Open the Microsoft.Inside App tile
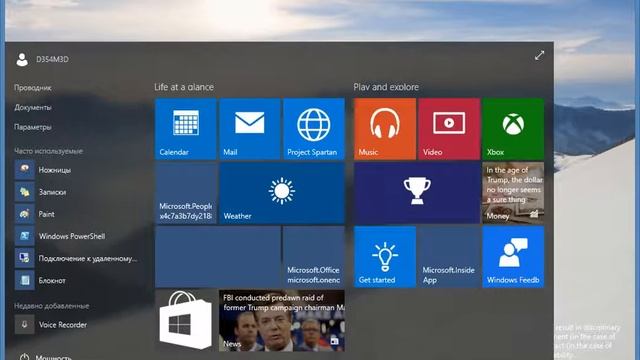 coord(449,257)
